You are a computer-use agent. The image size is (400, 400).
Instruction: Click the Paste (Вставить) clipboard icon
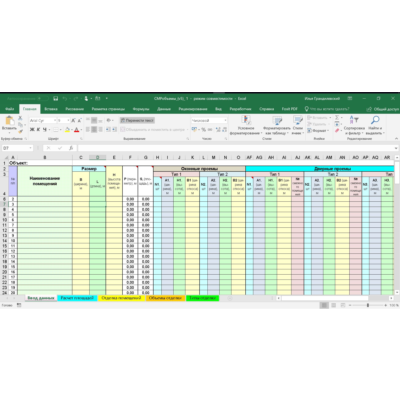9,121
